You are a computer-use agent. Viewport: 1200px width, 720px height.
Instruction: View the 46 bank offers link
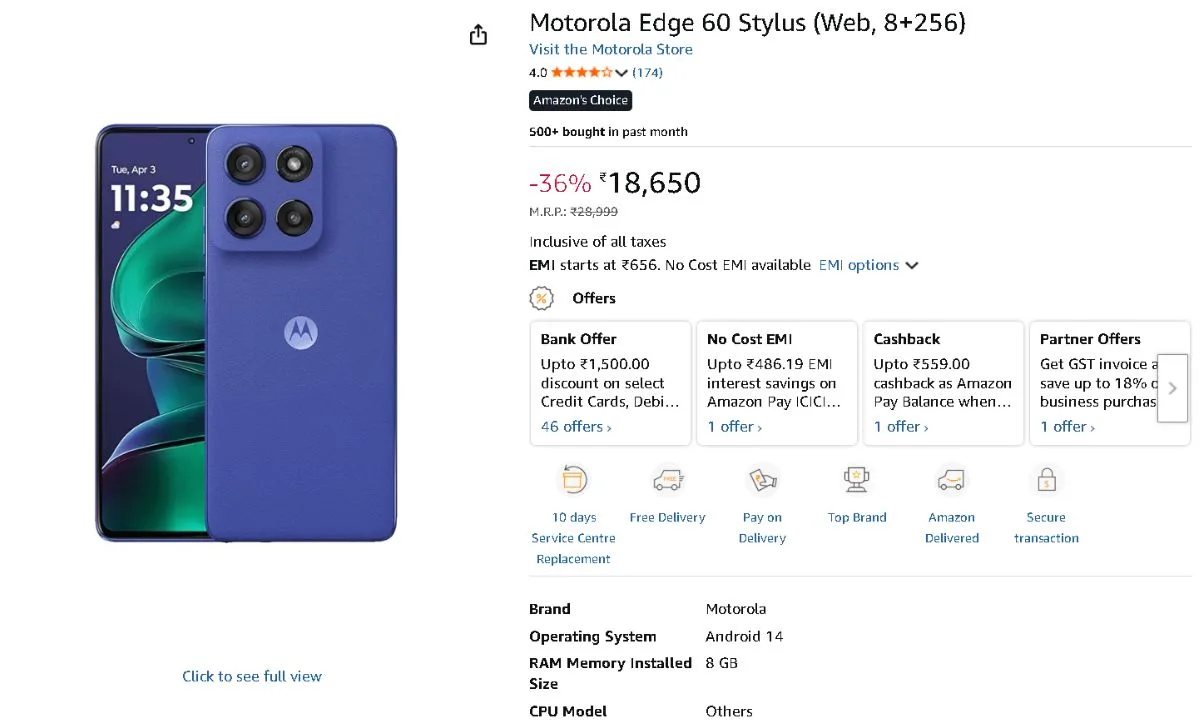pyautogui.click(x=575, y=427)
